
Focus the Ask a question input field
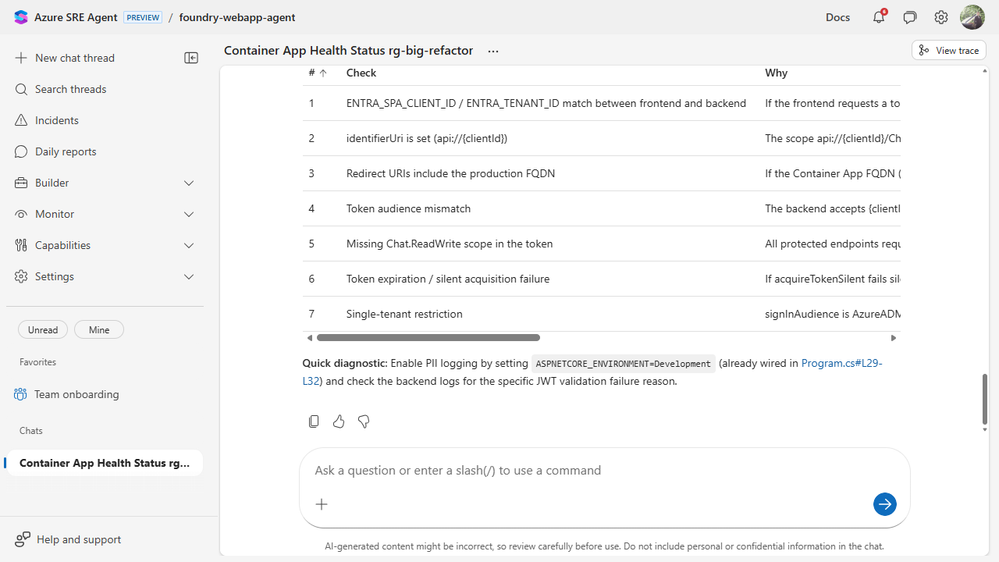604,470
